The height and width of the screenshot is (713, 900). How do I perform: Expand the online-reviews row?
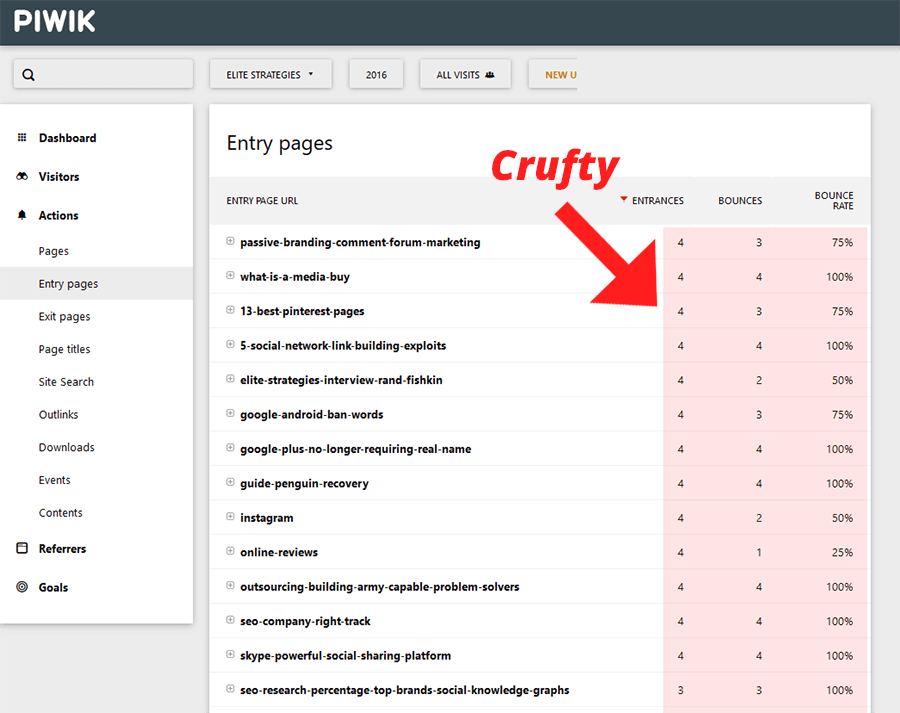click(230, 552)
